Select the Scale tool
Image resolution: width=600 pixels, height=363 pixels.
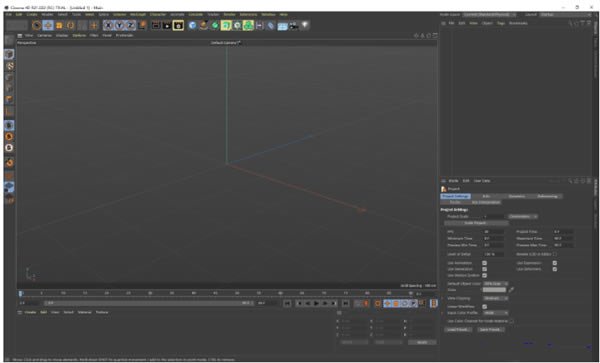(x=59, y=26)
